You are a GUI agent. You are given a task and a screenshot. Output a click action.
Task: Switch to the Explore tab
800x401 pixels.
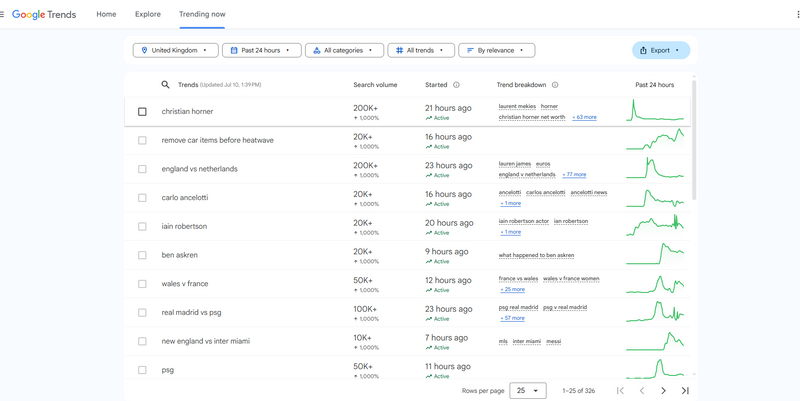[148, 14]
